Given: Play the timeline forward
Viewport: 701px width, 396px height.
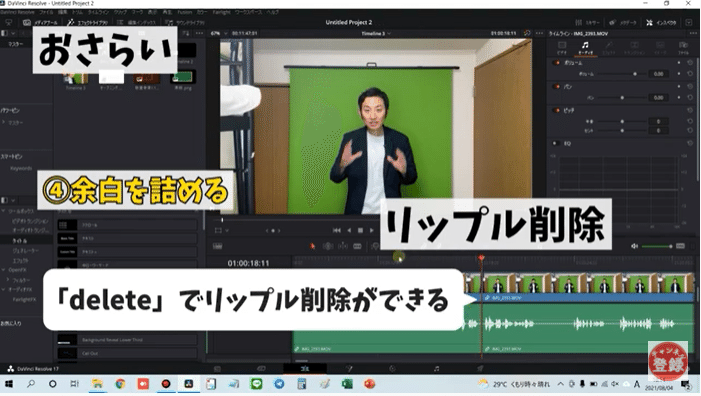Looking at the screenshot, I should 372,231.
